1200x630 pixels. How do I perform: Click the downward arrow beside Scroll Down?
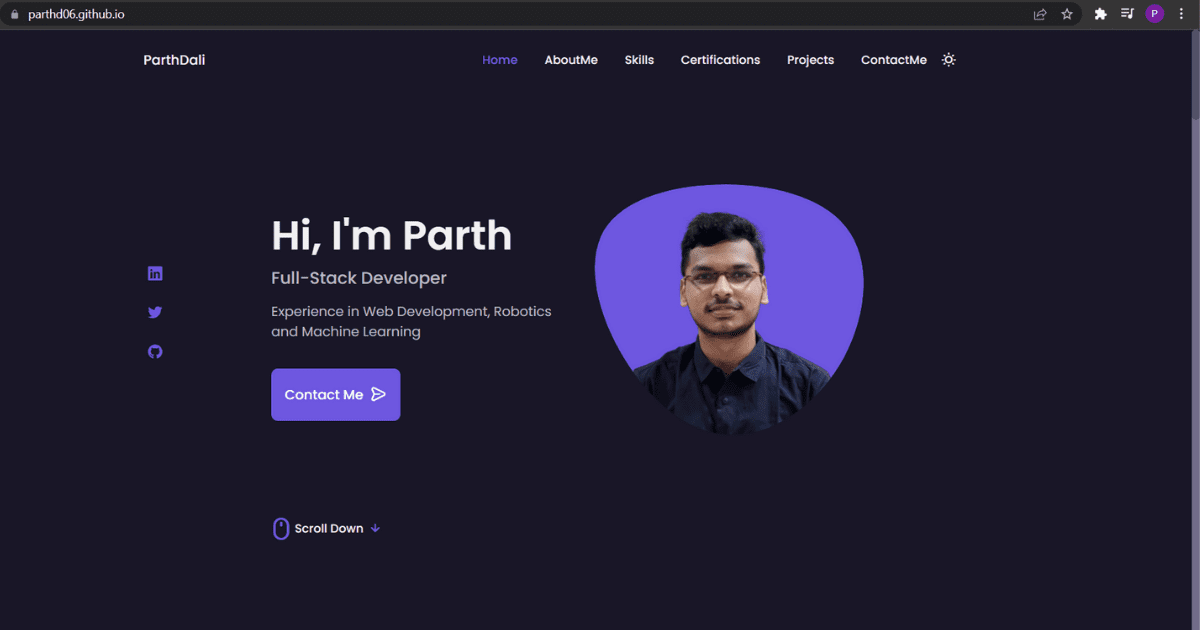(375, 528)
